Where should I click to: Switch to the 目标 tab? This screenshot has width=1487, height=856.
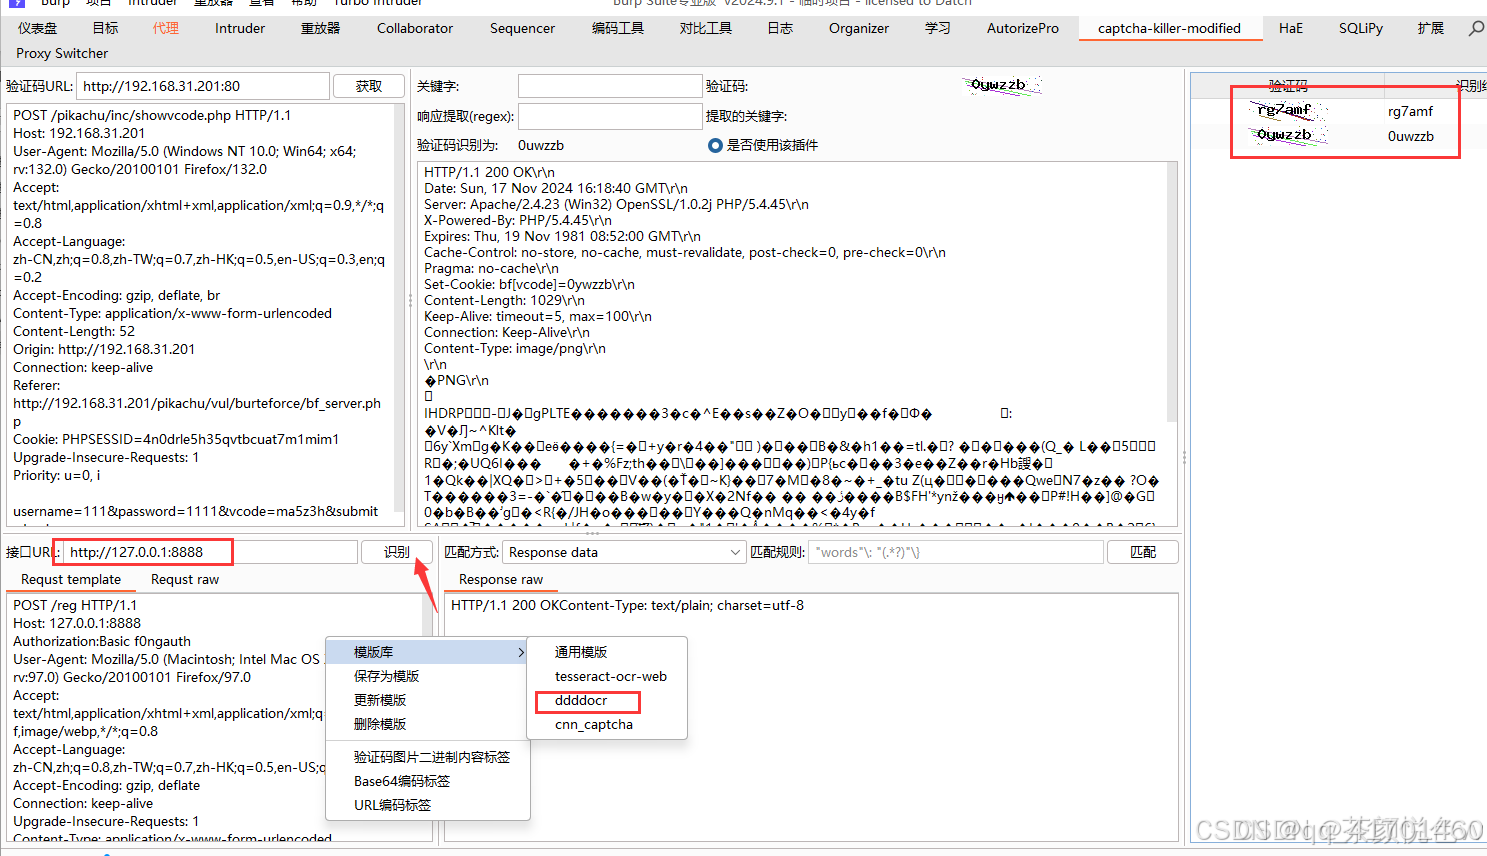point(105,28)
